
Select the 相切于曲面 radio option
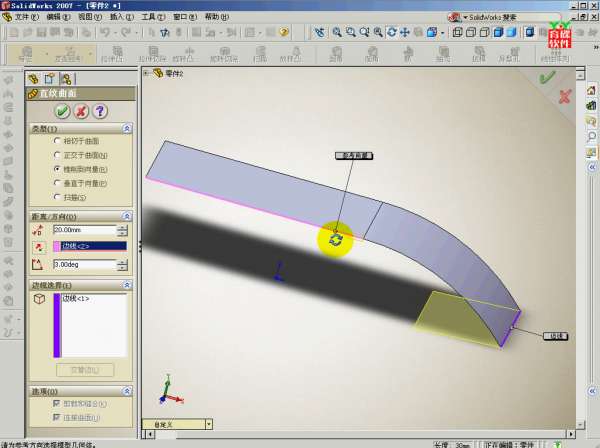(x=57, y=141)
